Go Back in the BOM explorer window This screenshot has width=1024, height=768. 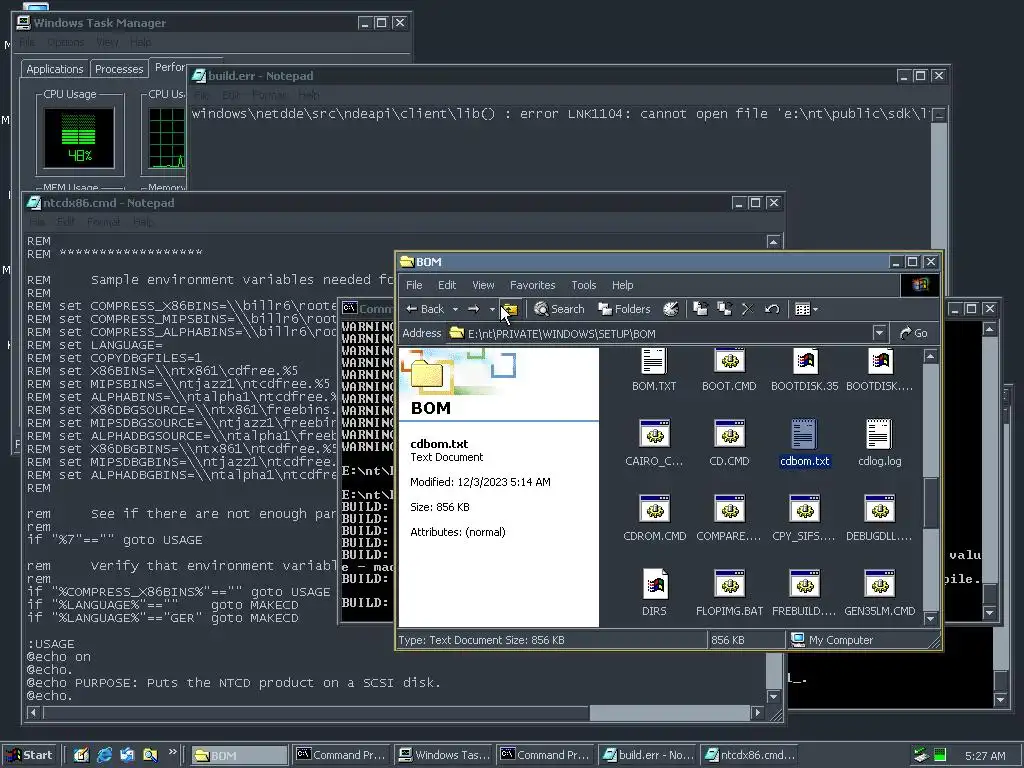click(x=424, y=309)
